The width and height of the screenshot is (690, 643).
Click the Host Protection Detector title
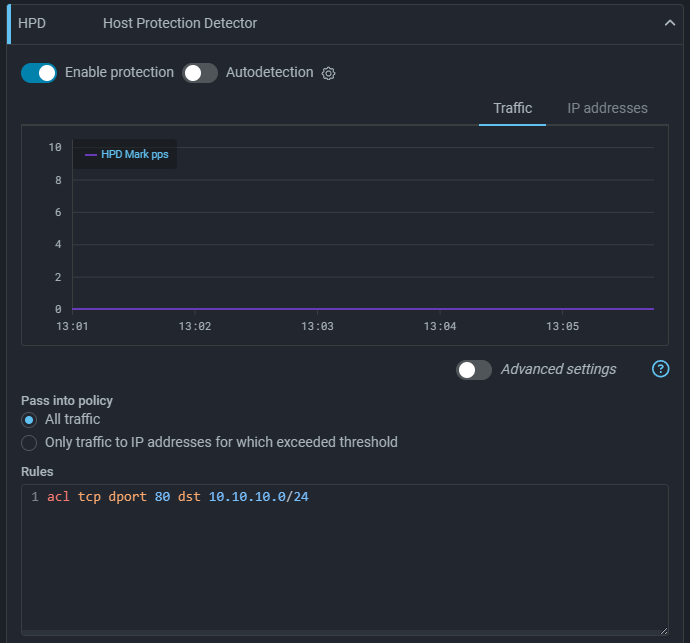tap(180, 23)
